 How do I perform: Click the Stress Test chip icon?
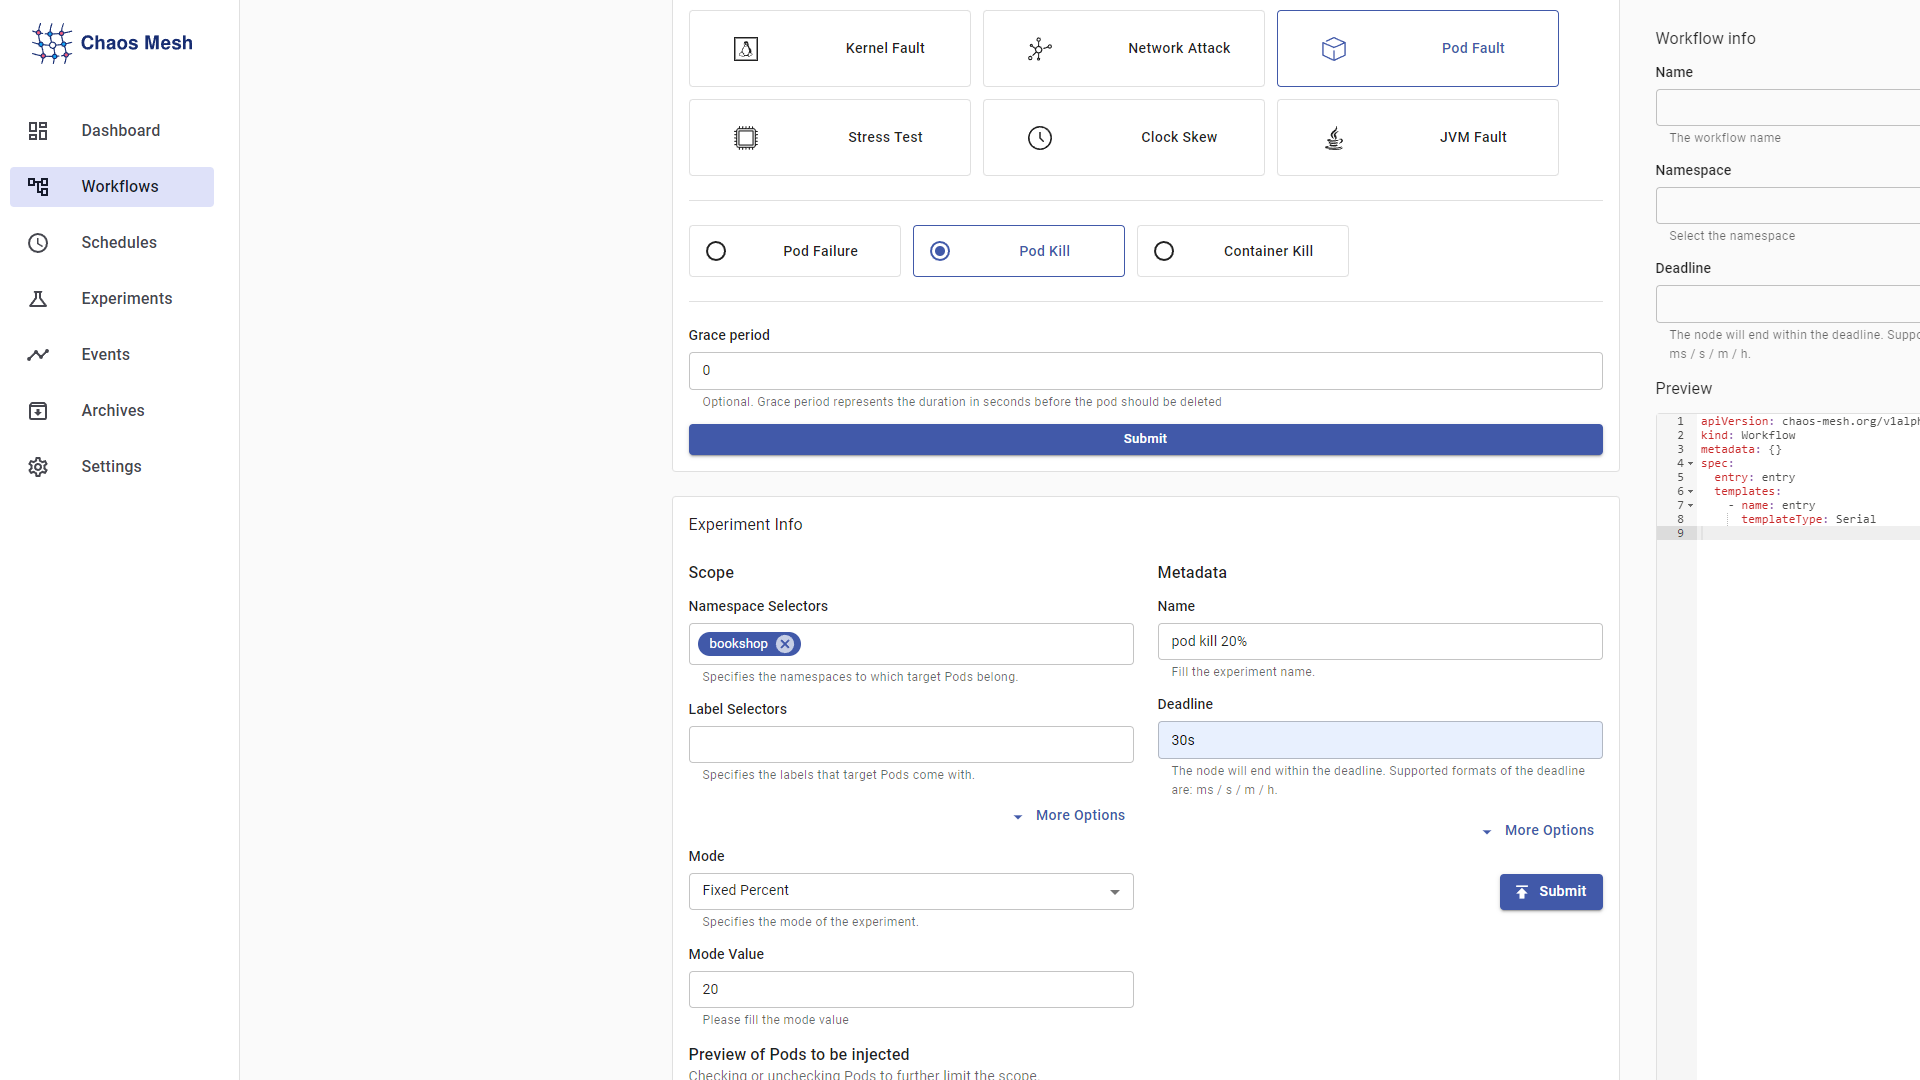[x=746, y=138]
